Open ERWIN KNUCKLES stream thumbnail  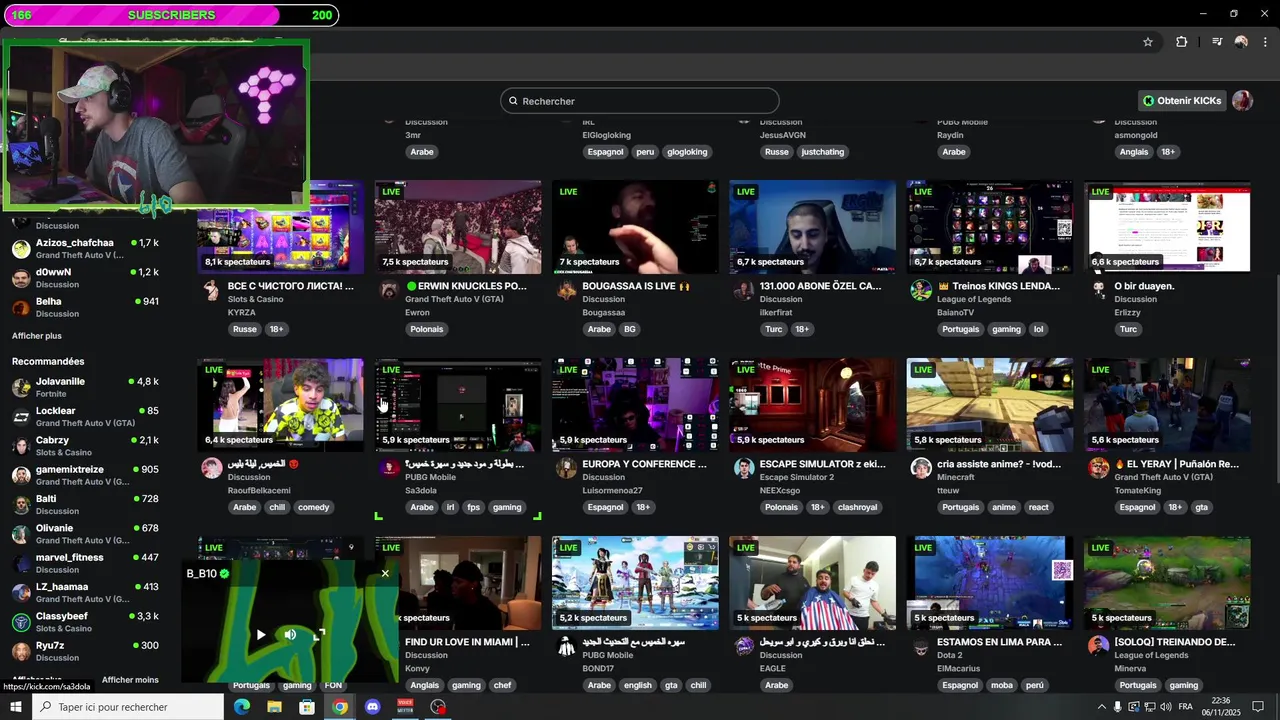pos(458,227)
